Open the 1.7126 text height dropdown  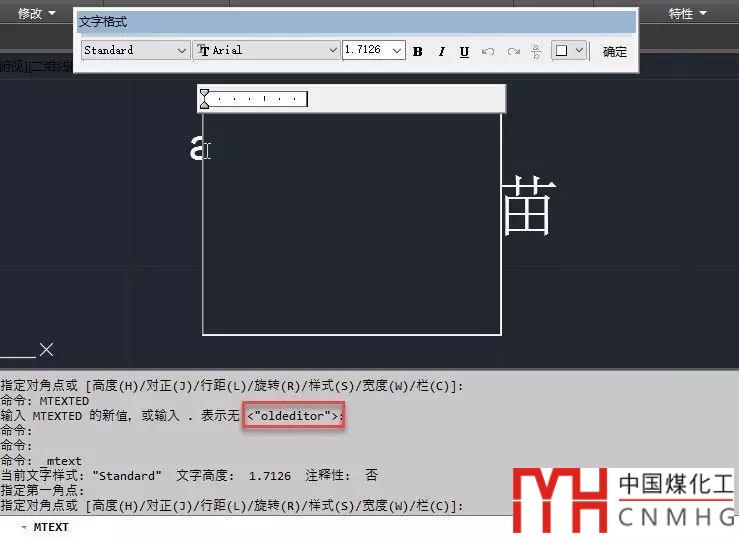click(x=397, y=50)
